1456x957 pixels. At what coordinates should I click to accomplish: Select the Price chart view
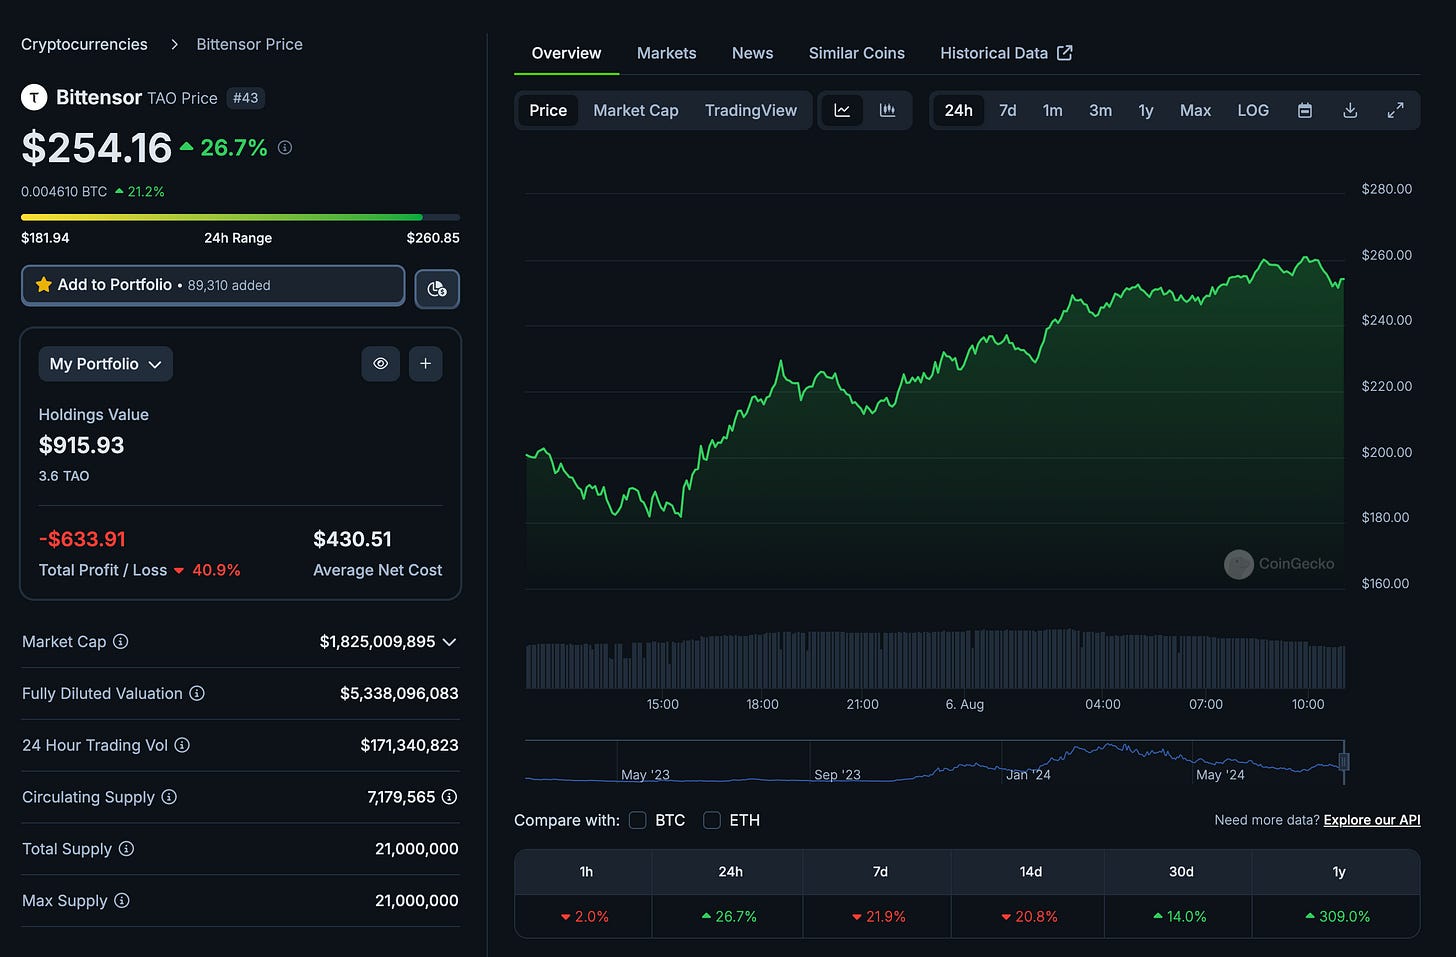[548, 110]
